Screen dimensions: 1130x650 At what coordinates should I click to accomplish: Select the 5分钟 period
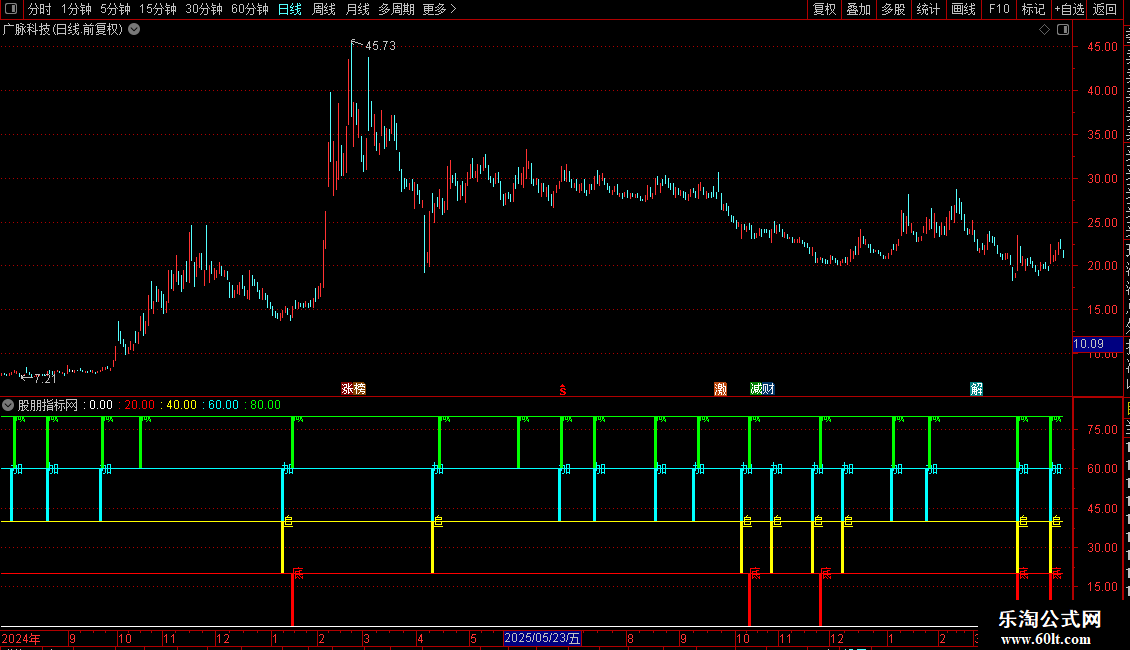click(x=115, y=9)
